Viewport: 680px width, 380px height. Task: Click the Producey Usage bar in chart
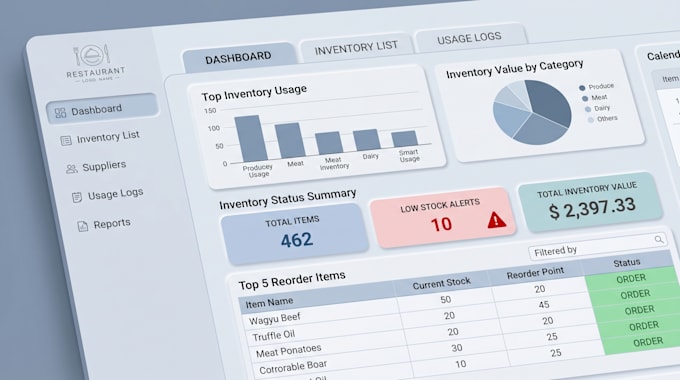tap(251, 139)
